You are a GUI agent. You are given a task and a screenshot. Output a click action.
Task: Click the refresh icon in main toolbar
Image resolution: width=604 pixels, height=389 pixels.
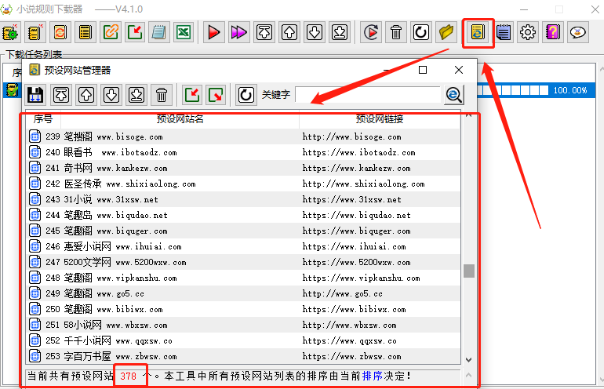(421, 32)
